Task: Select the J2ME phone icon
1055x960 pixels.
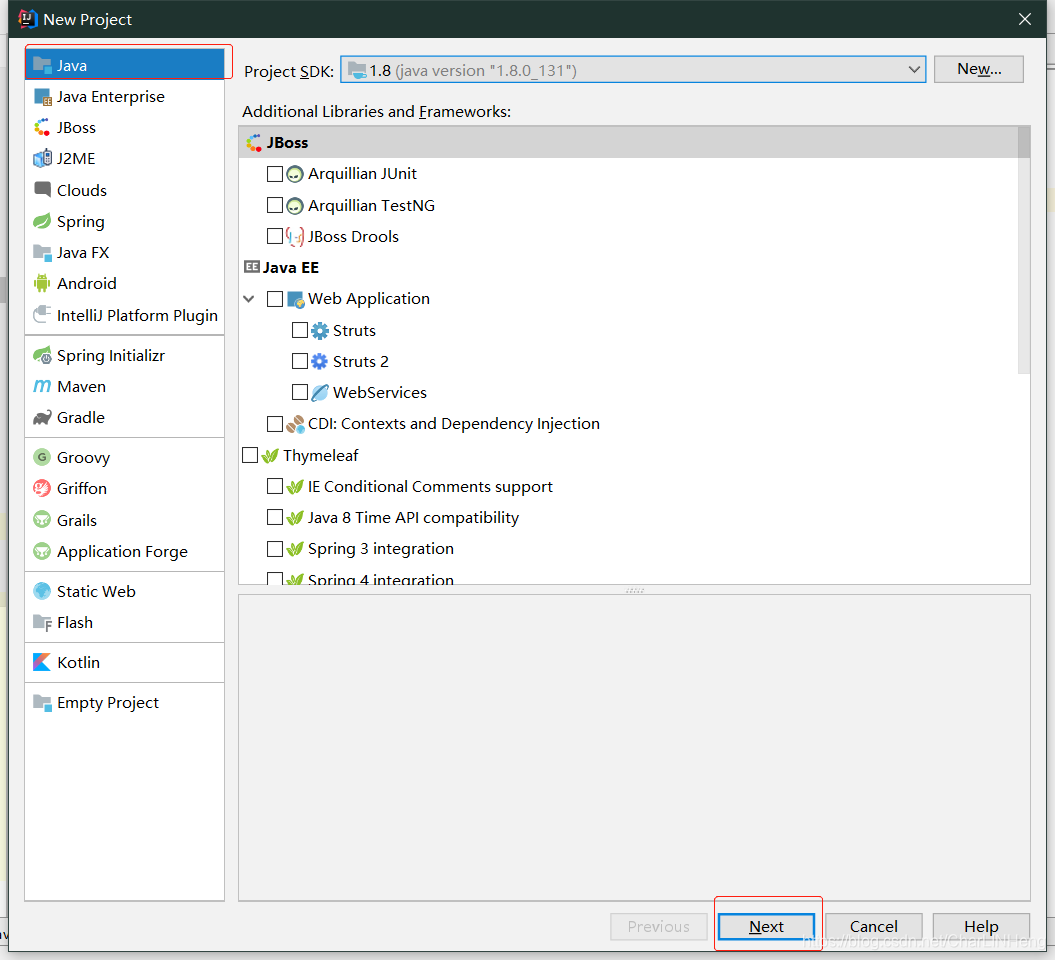Action: pos(42,159)
